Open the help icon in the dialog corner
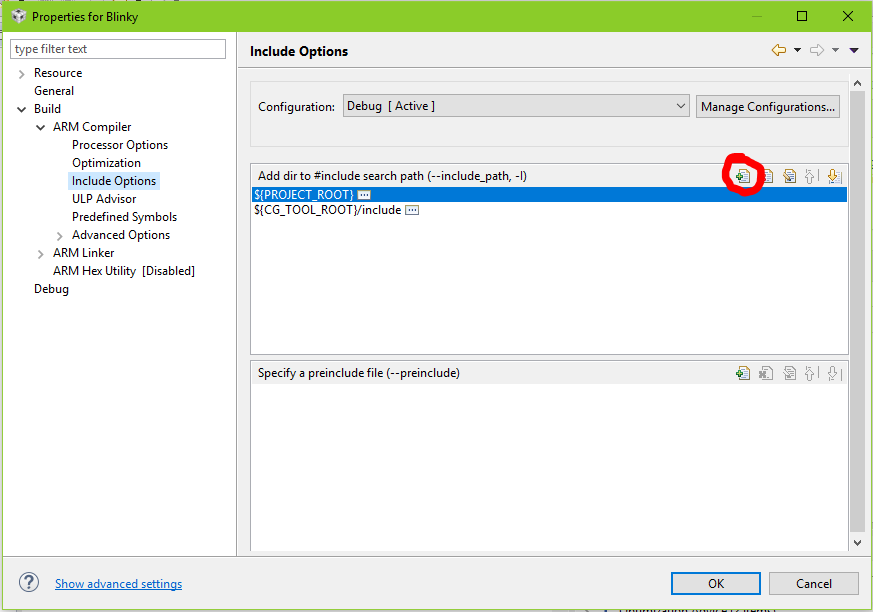Image resolution: width=873 pixels, height=612 pixels. click(x=29, y=583)
